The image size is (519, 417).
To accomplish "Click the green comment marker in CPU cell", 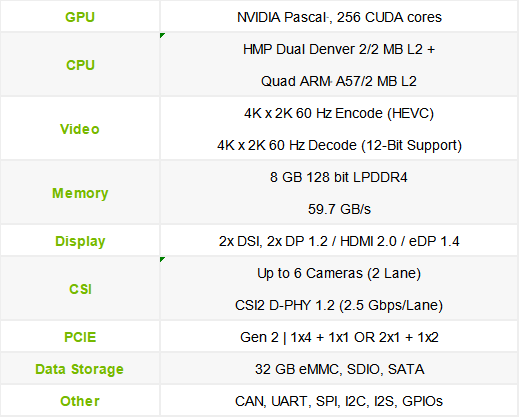I will coord(162,35).
